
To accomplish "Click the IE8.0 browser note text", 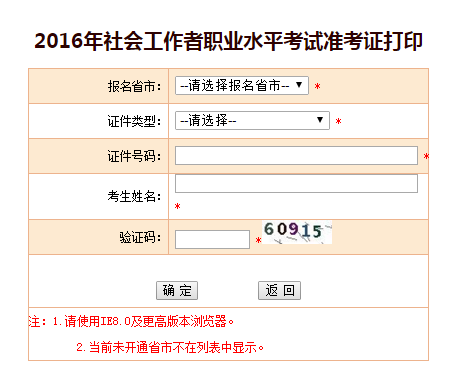I will (131, 321).
